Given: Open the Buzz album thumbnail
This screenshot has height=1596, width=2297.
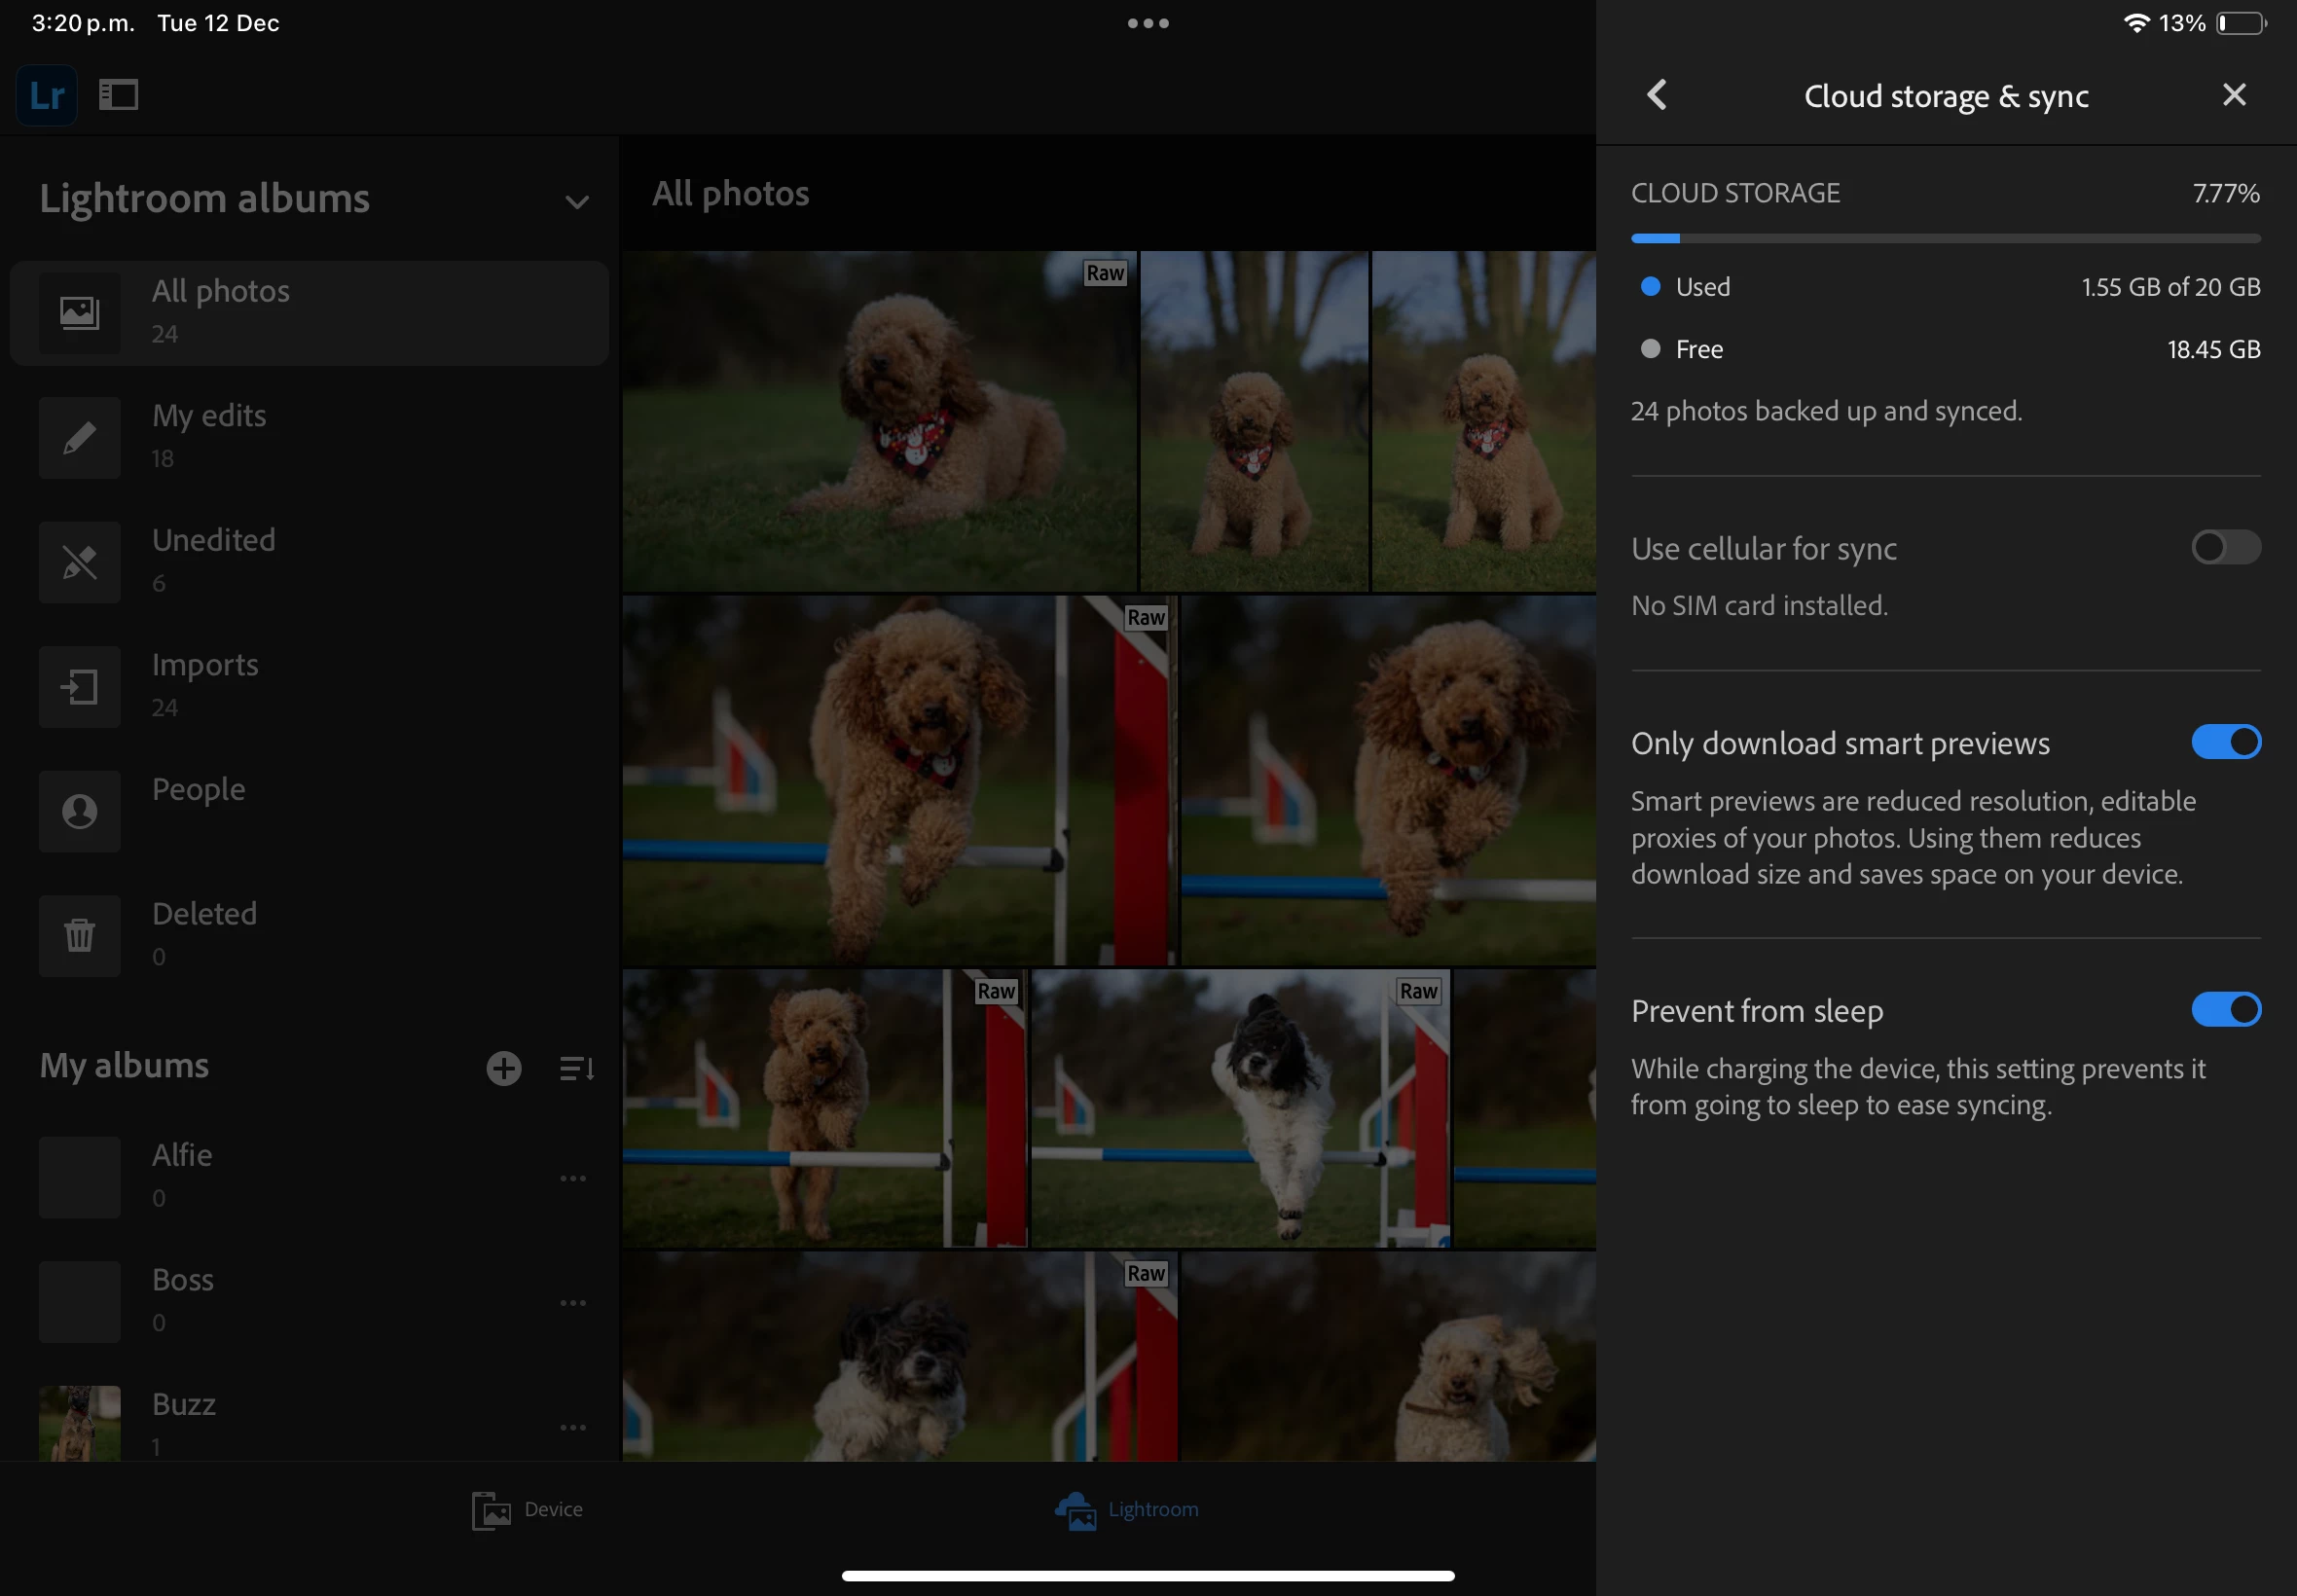Looking at the screenshot, I should click(x=80, y=1422).
